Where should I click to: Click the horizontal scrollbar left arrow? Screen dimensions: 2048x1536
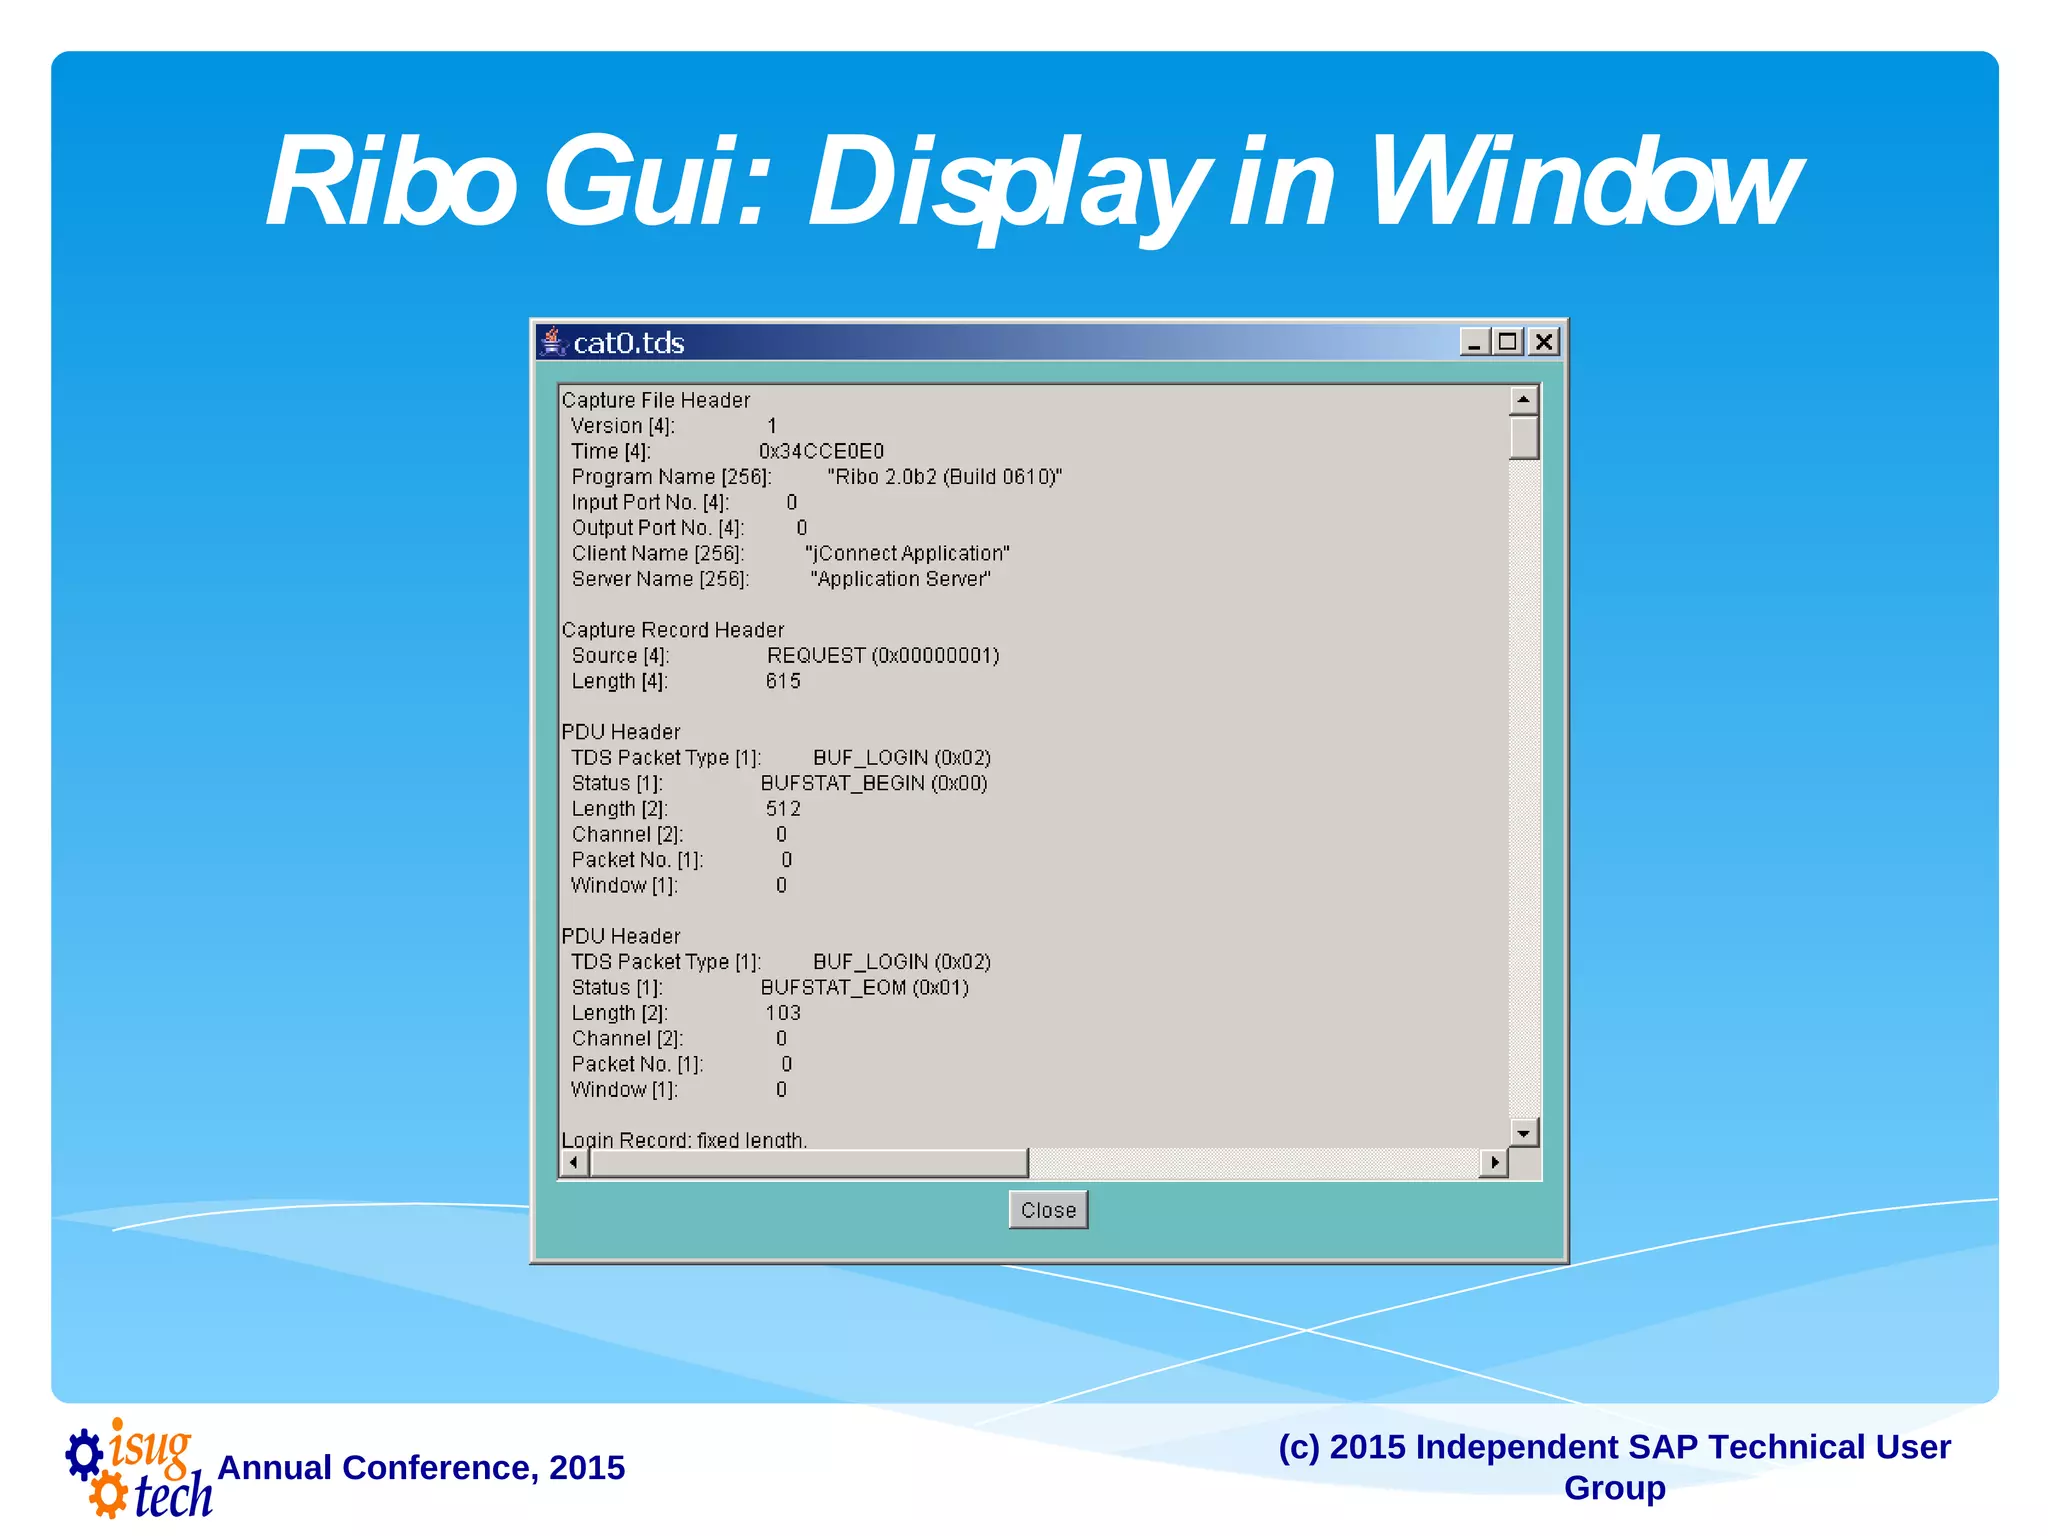pos(574,1162)
